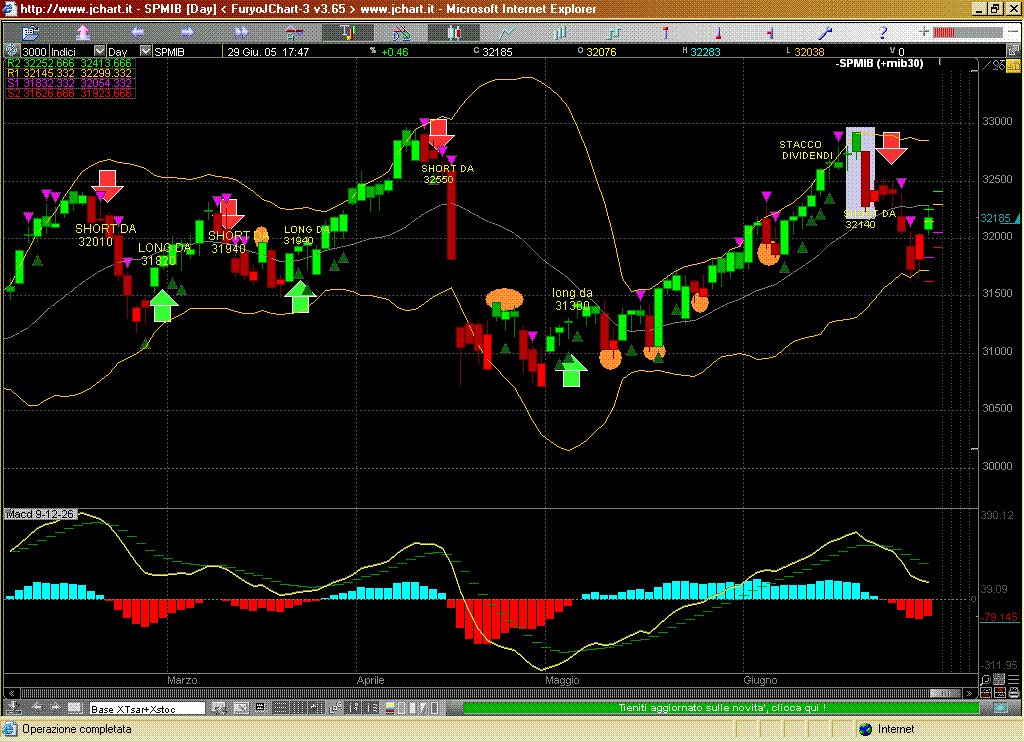Open the Day timeframe dropdown
The width and height of the screenshot is (1024, 742).
pos(146,51)
